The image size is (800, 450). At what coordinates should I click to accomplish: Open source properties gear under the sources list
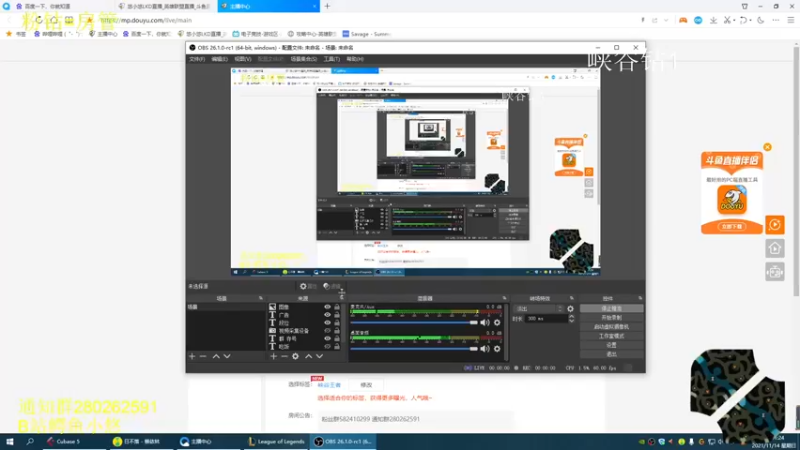[x=295, y=356]
